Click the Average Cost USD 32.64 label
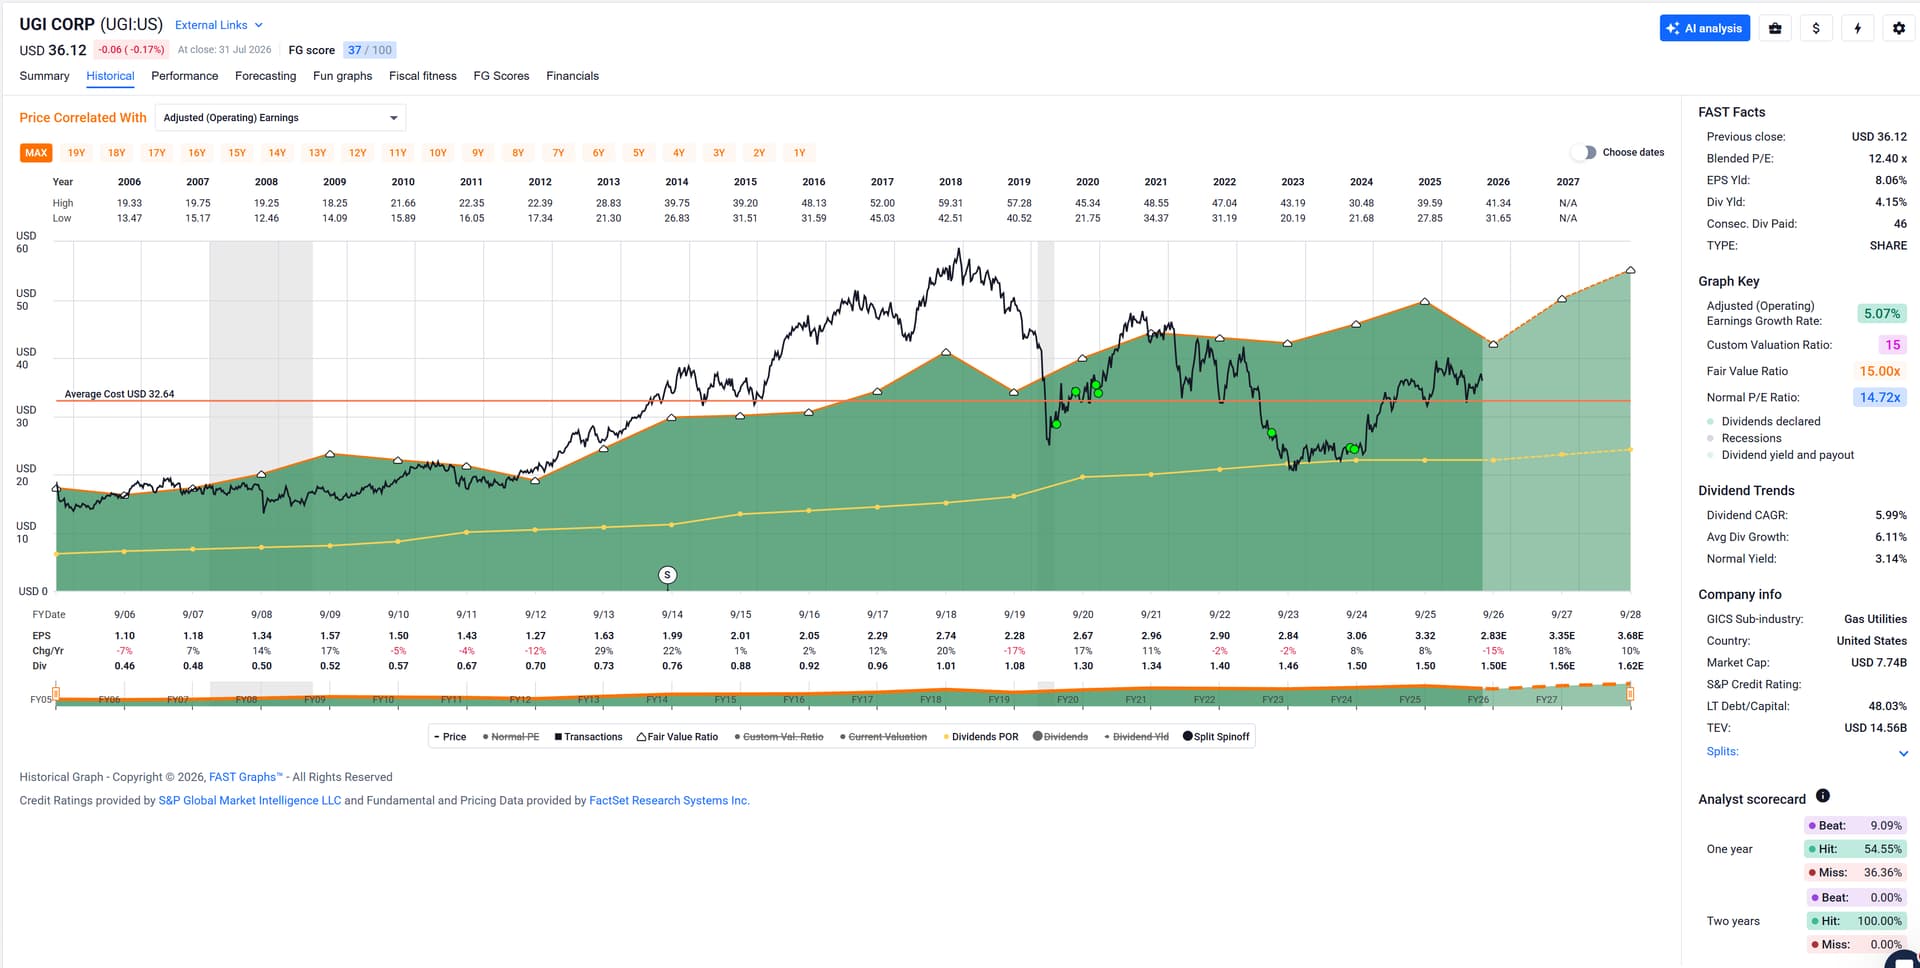The image size is (1920, 968). [119, 394]
